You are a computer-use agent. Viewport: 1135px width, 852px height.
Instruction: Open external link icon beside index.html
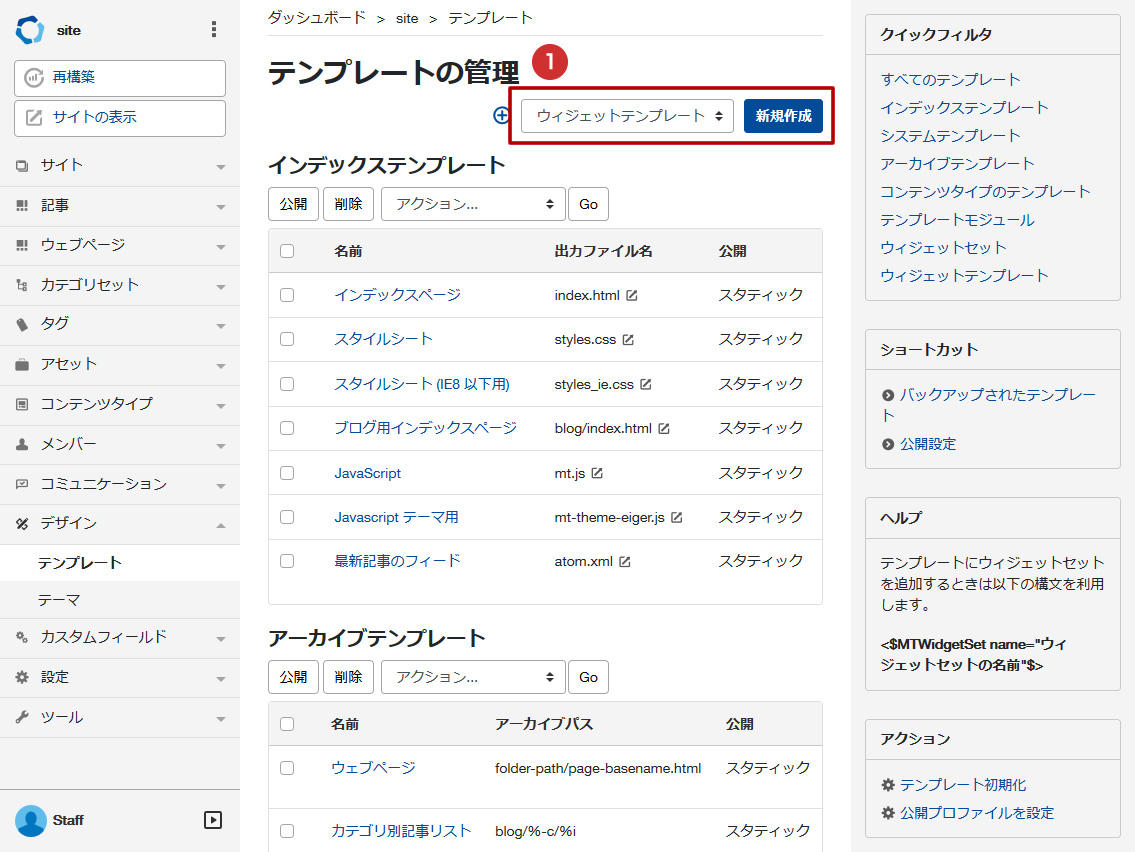[x=632, y=296]
